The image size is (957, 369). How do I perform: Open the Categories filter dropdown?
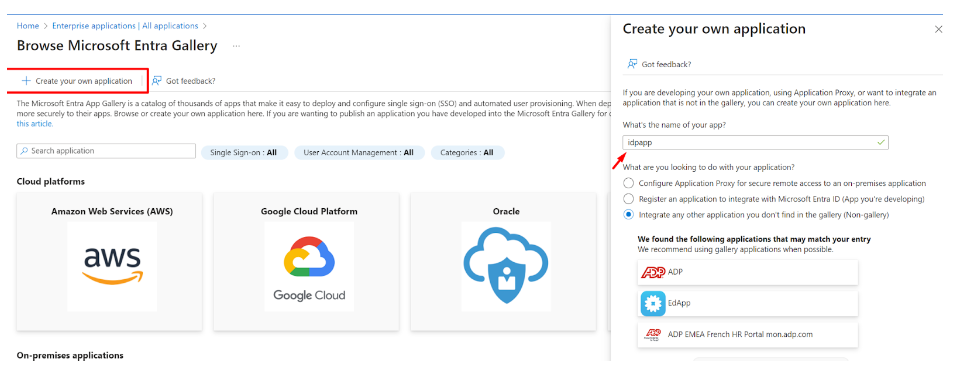point(468,152)
